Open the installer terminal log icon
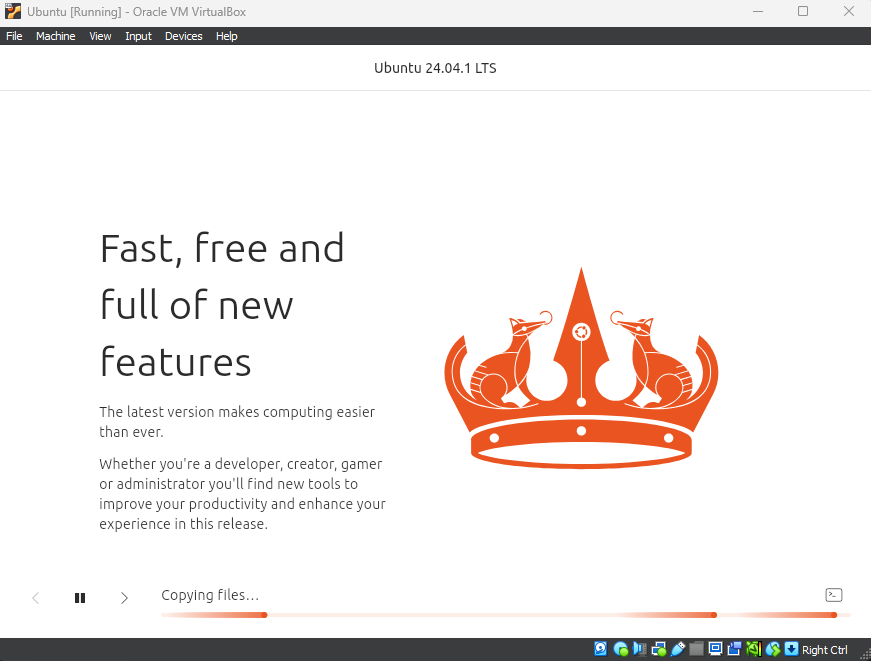This screenshot has width=871, height=661. coord(833,595)
